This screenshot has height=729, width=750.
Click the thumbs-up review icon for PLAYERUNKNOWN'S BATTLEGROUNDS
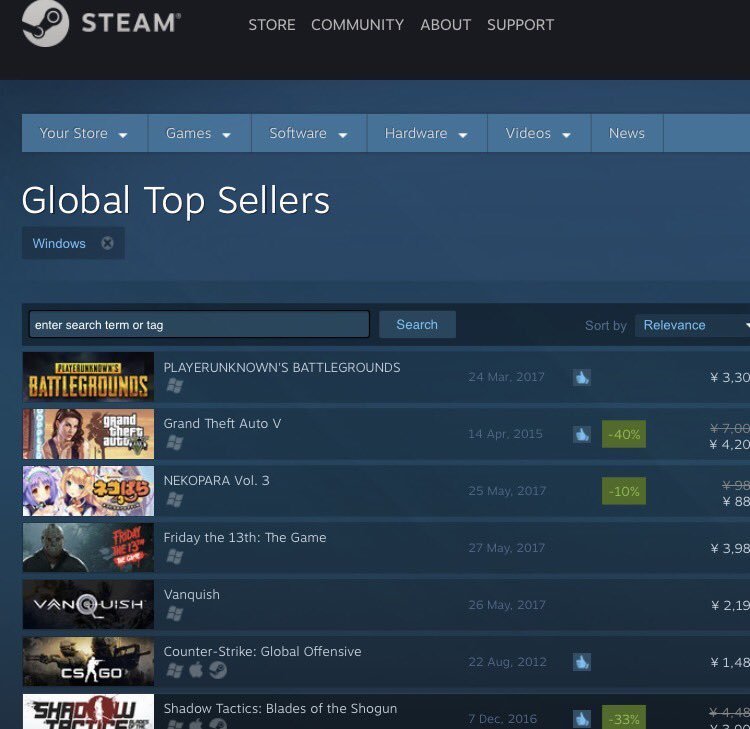pos(582,377)
